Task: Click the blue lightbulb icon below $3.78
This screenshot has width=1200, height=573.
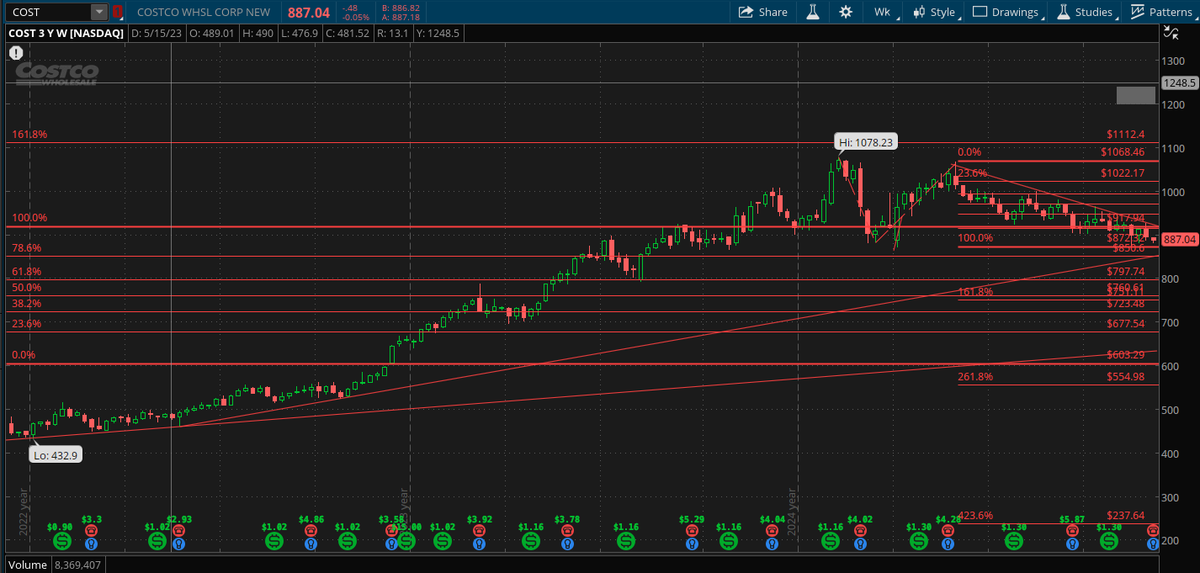Action: 567,543
